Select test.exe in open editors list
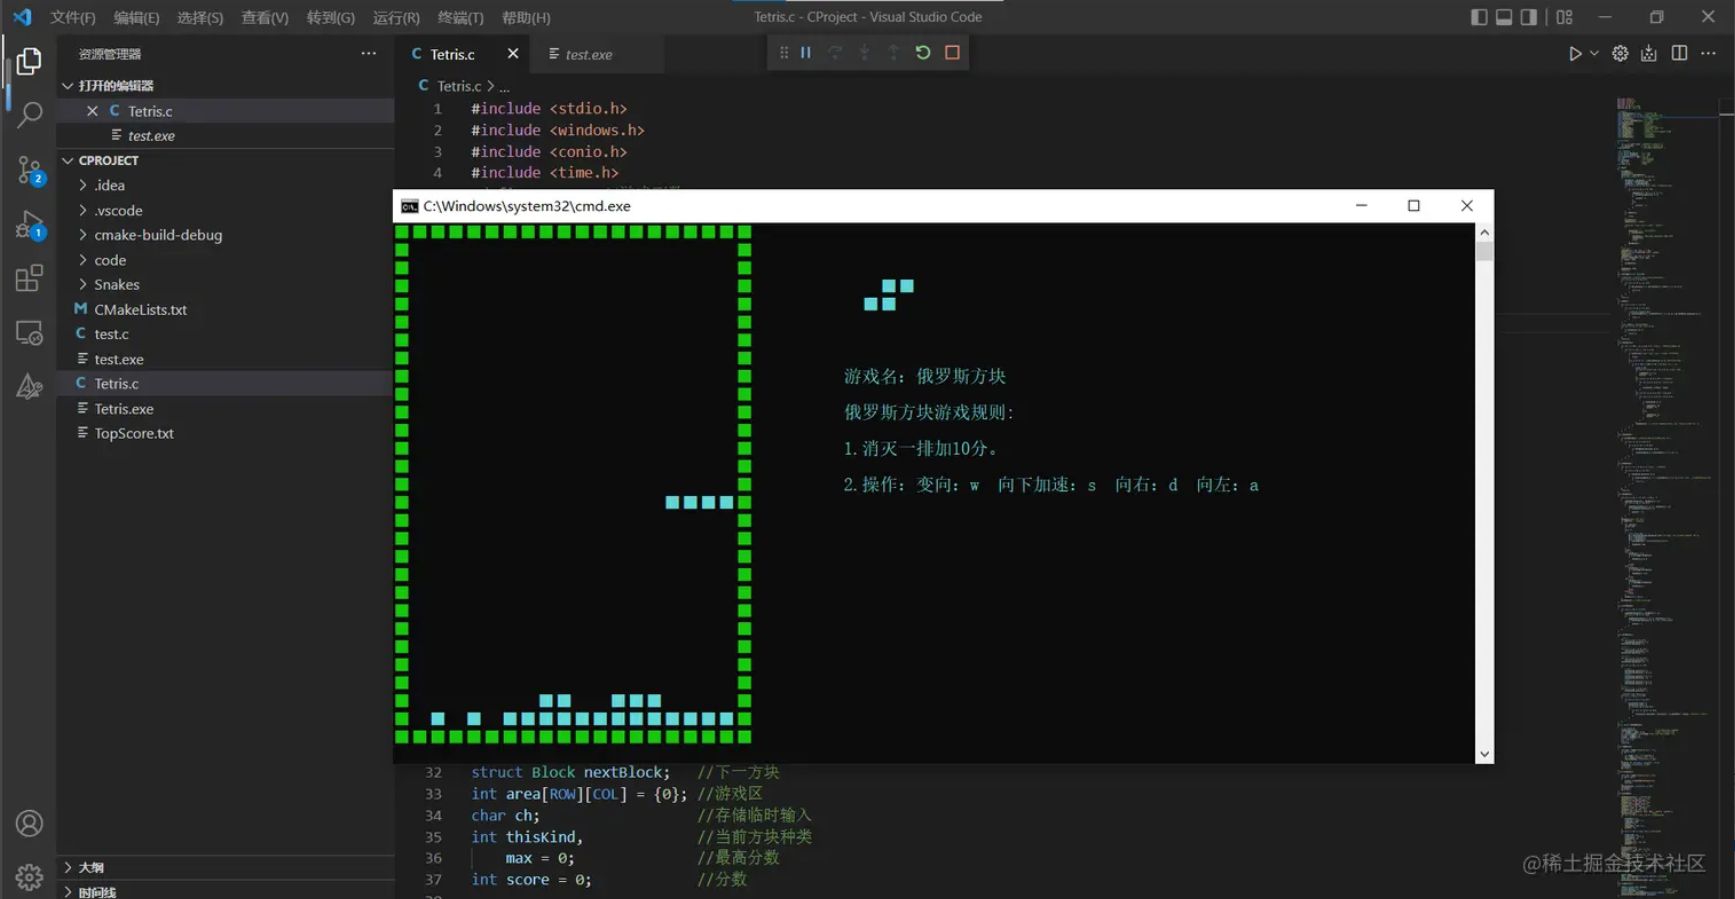Viewport: 1735px width, 899px height. (225, 136)
